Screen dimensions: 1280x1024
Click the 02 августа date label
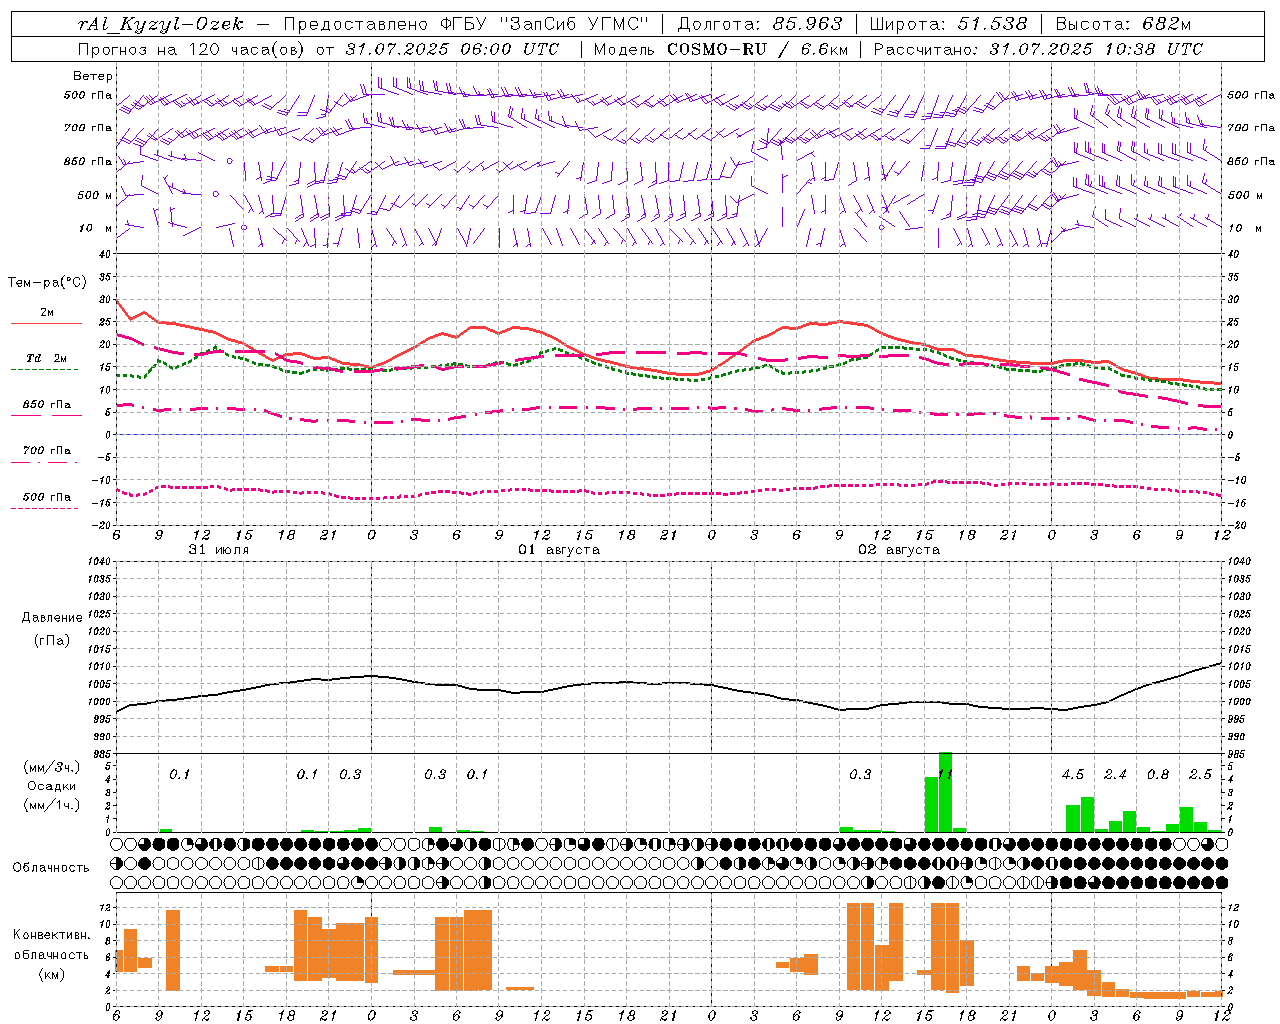[x=899, y=550]
